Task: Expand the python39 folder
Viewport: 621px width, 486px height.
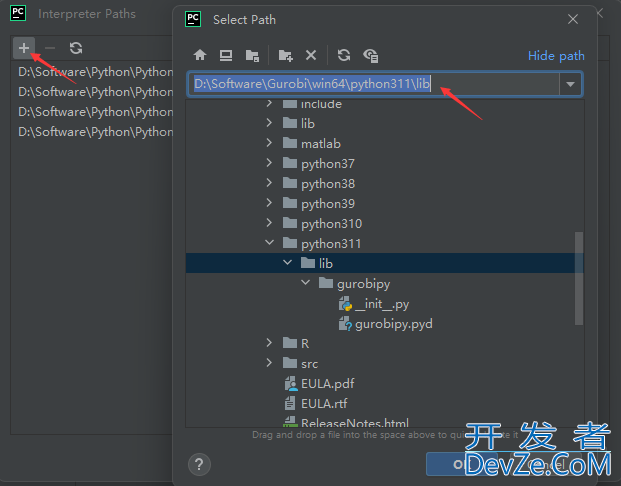Action: click(x=269, y=203)
